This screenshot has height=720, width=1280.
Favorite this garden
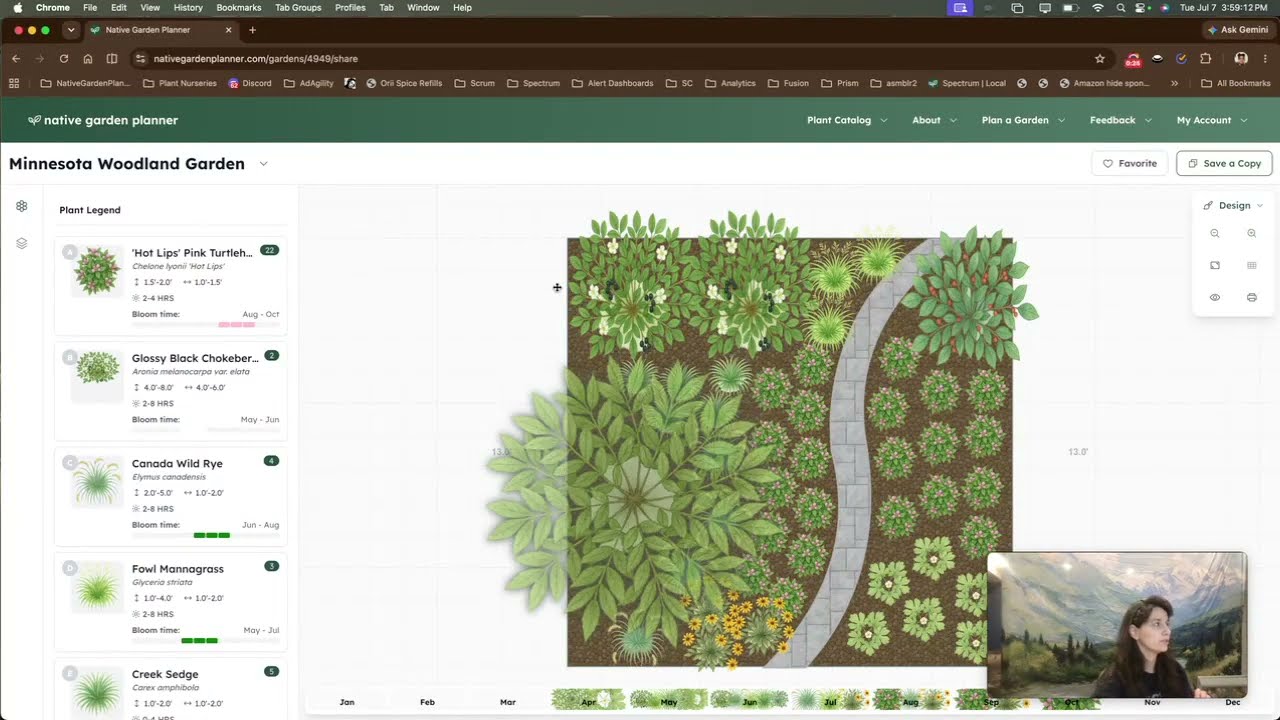[1129, 163]
